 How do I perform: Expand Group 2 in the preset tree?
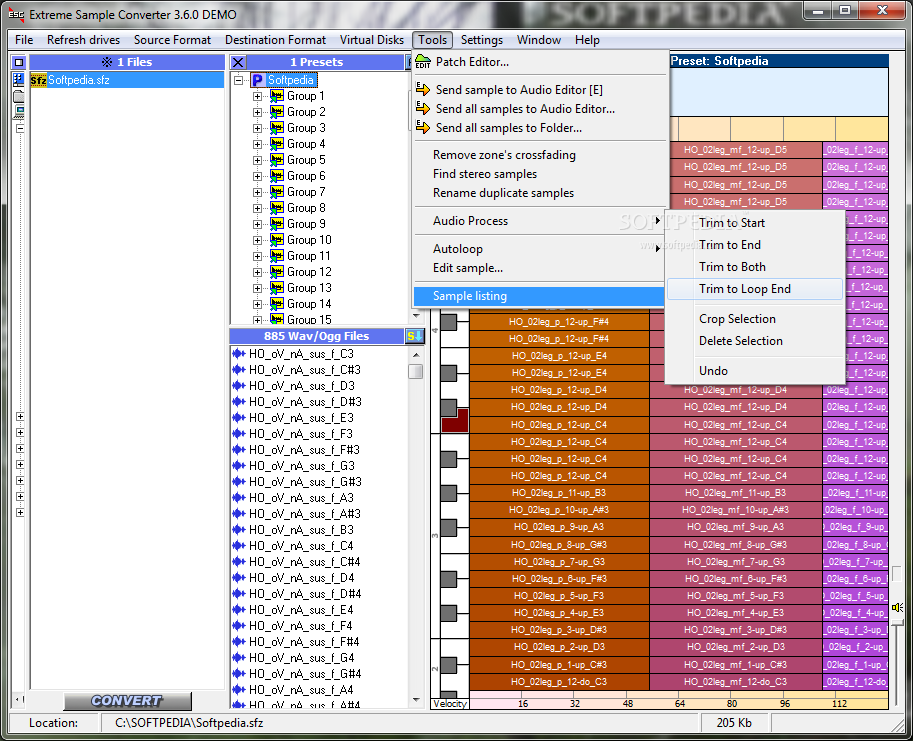tap(257, 112)
